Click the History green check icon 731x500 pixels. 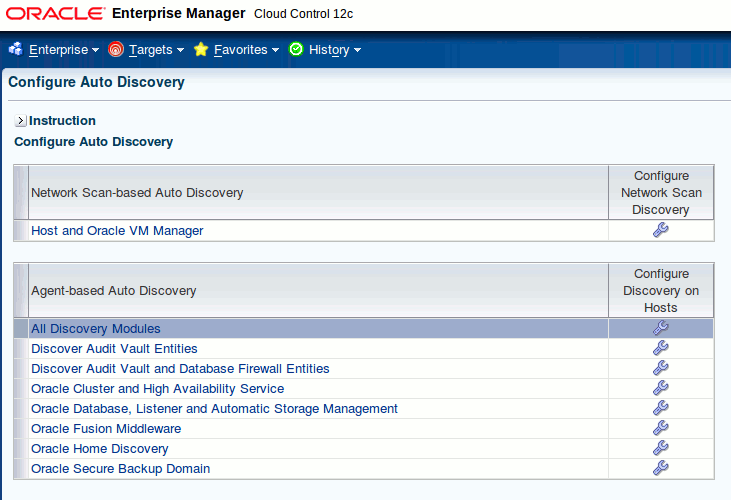[x=296, y=49]
